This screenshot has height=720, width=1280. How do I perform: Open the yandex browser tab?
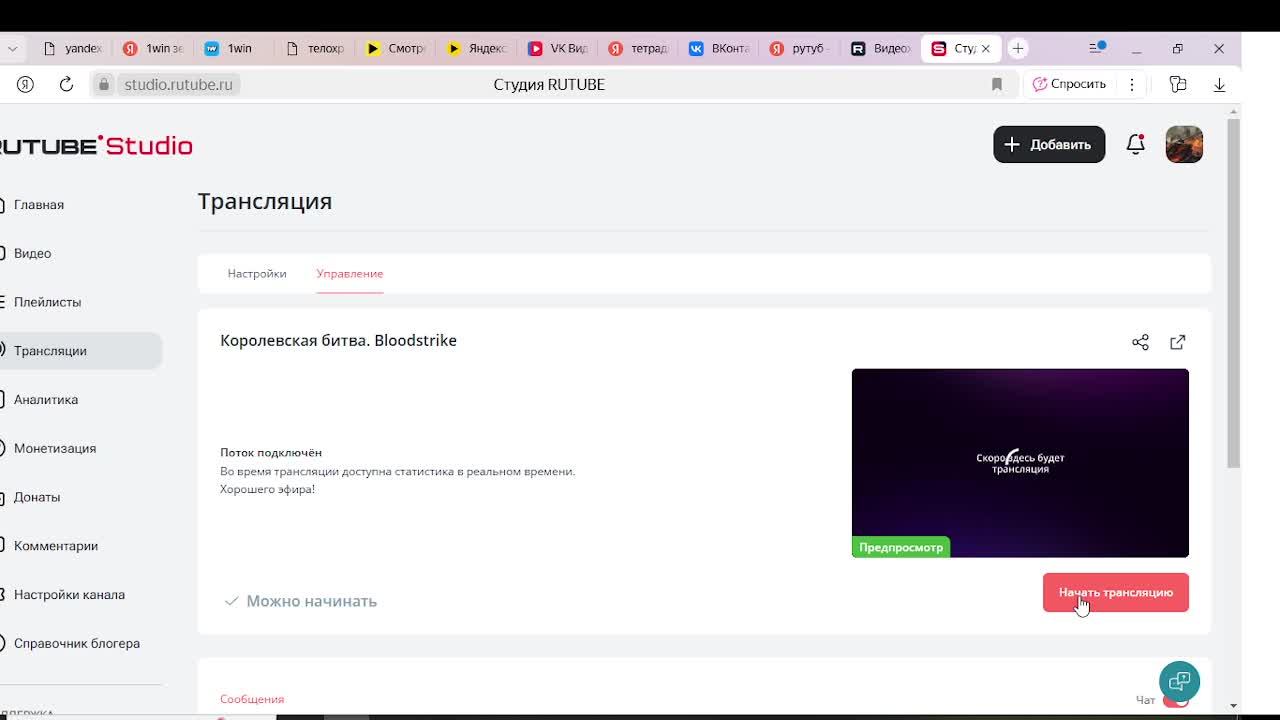click(72, 48)
